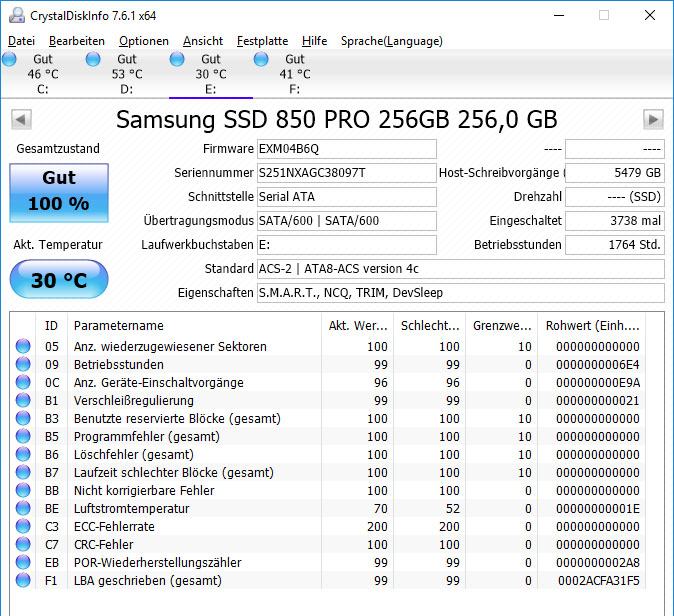Viewport: 674px width, 616px height.
Task: Select the E: drive status orb
Action: pyautogui.click(x=177, y=59)
